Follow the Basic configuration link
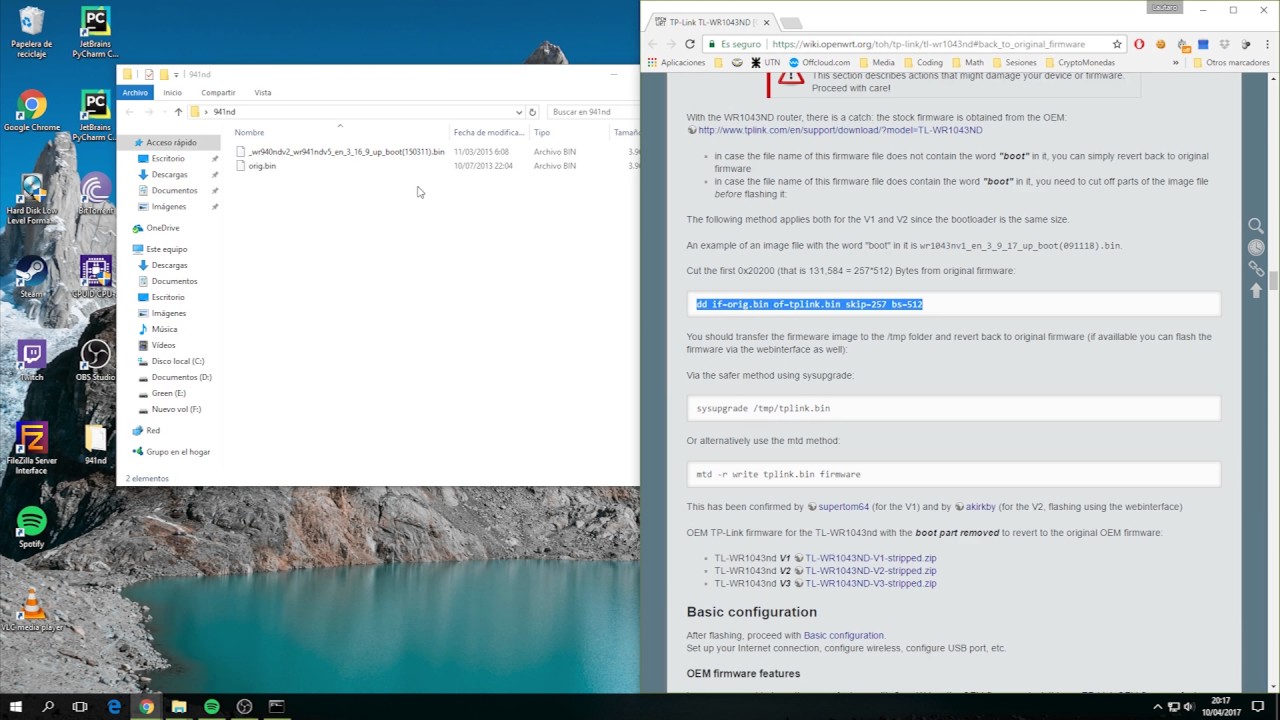Viewport: 1280px width, 720px height. (844, 636)
